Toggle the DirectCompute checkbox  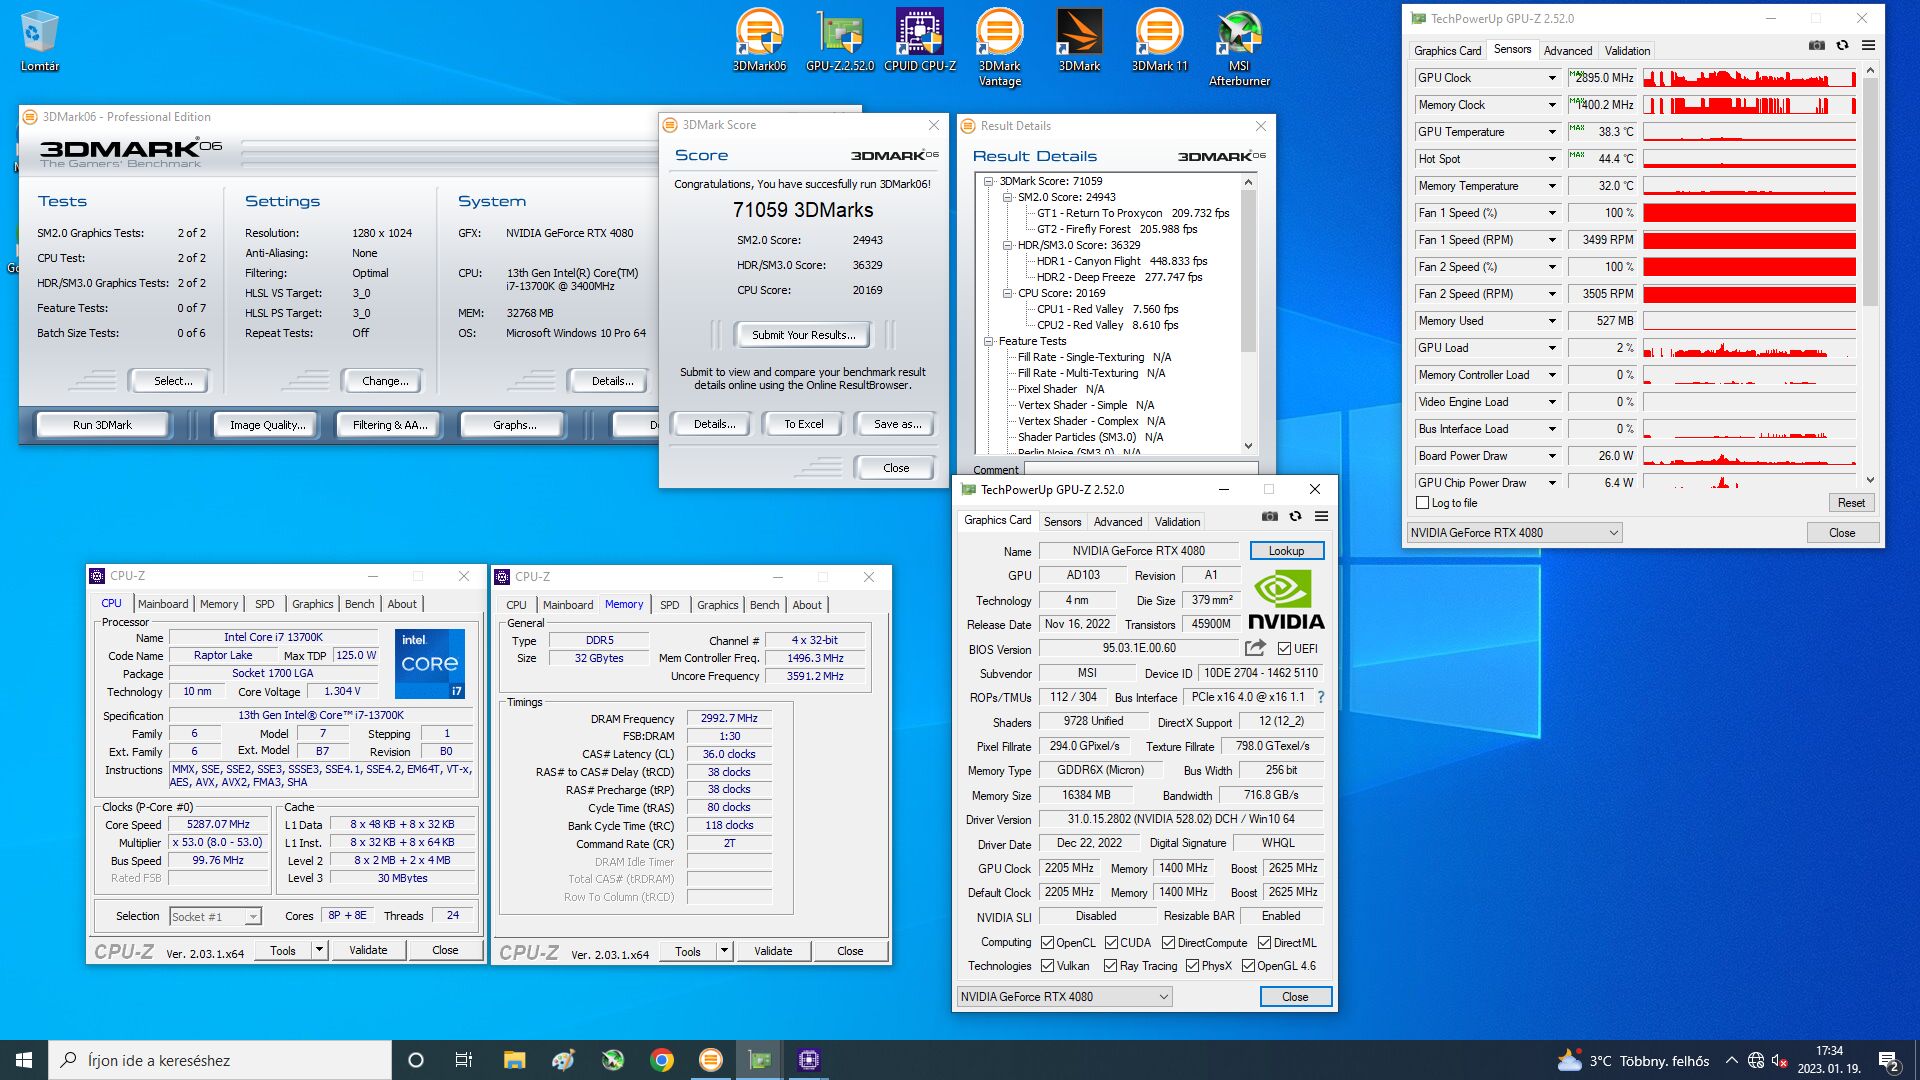point(1168,943)
